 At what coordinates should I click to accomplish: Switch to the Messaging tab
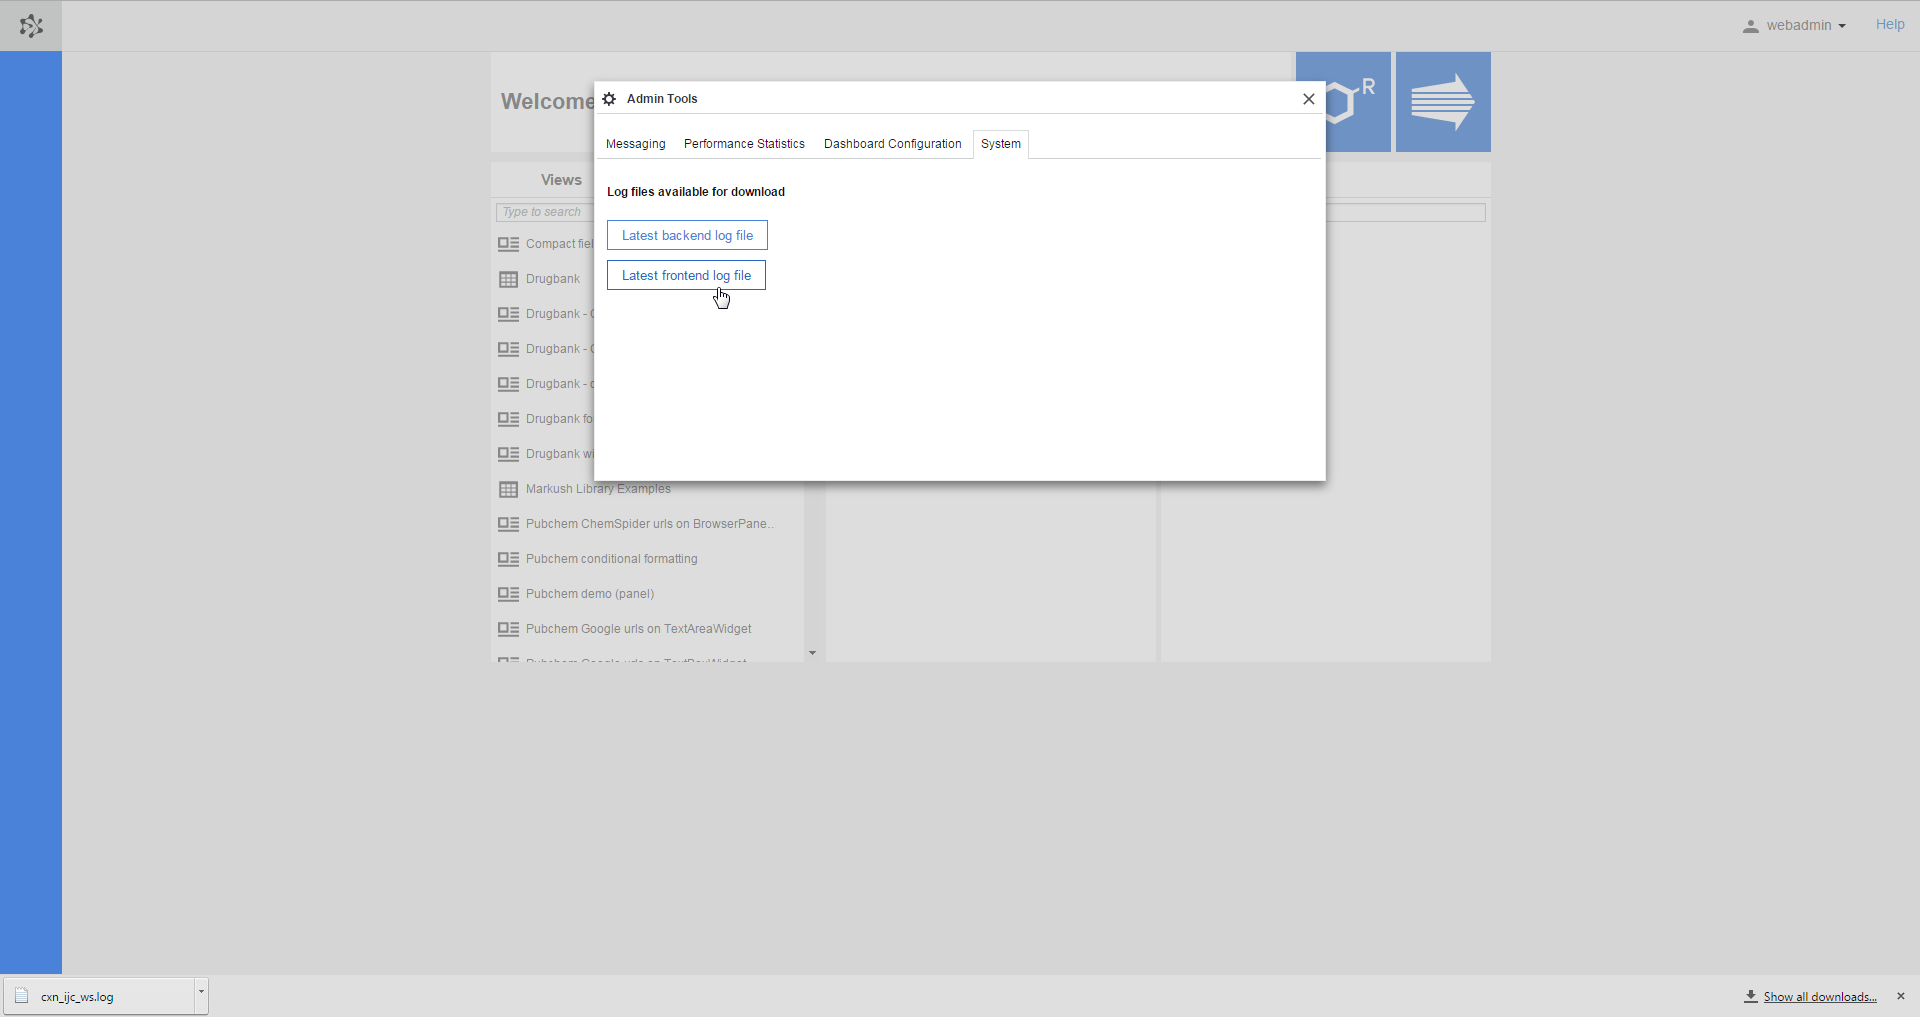635,144
